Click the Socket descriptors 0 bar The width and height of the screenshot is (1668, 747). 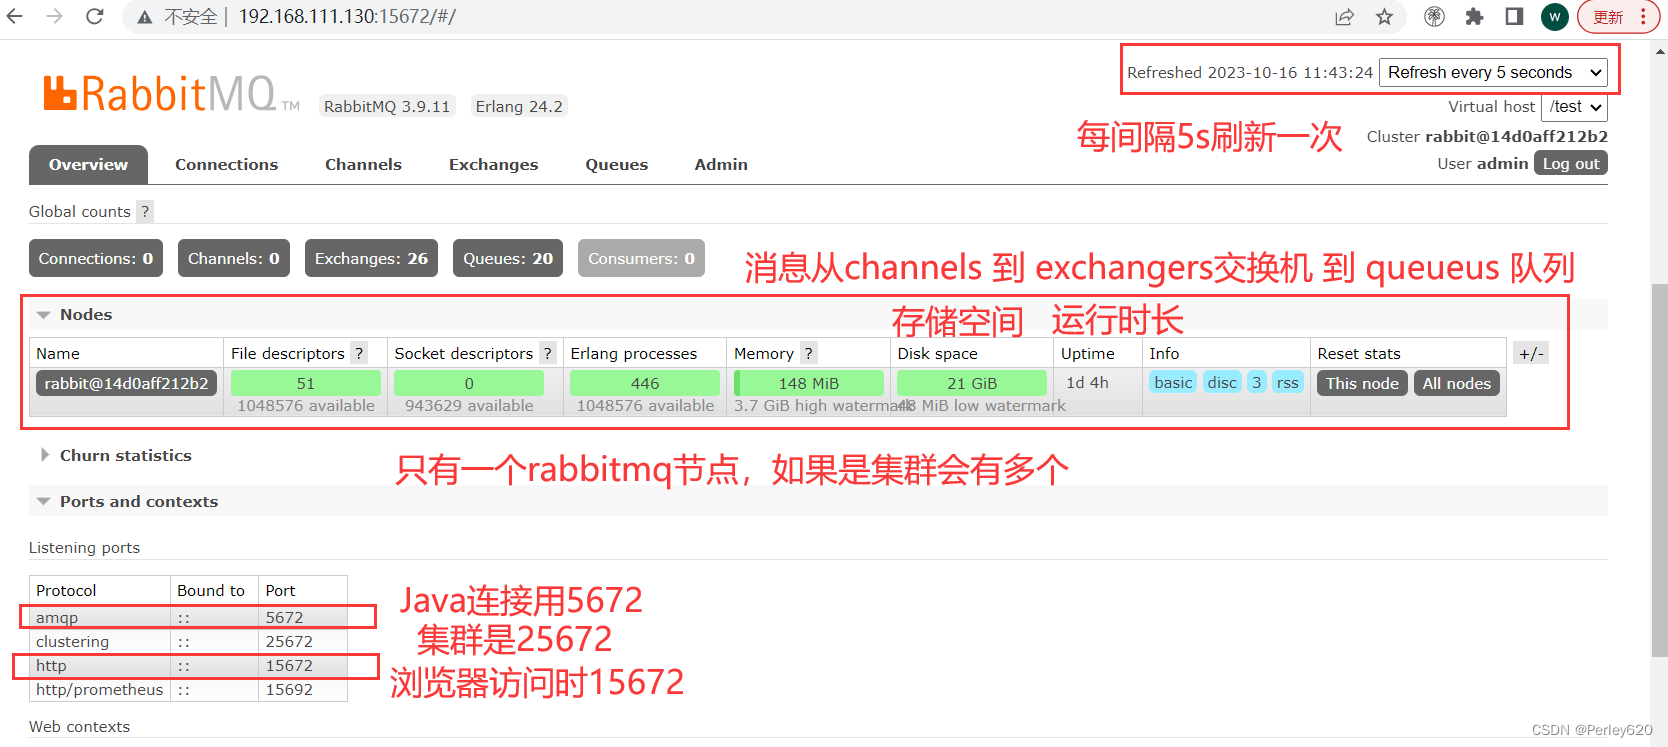(469, 383)
